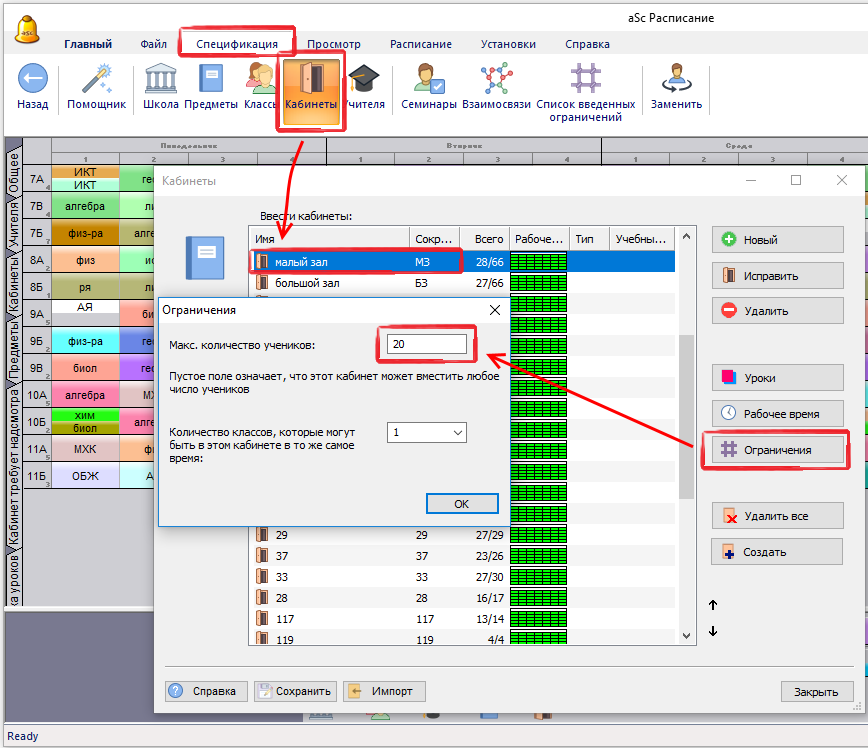Expand the classes-per-room count dropdown

tap(458, 433)
